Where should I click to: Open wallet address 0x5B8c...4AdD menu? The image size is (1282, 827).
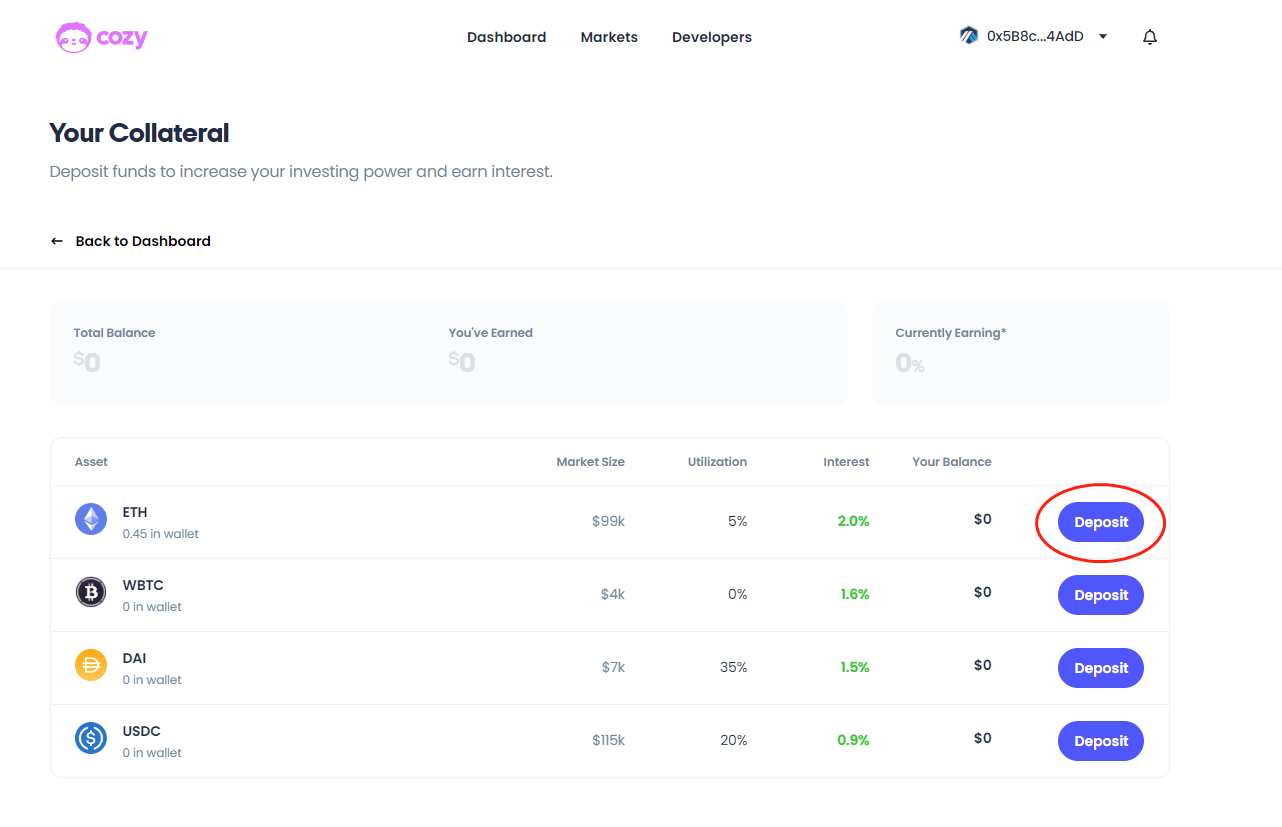click(1035, 37)
